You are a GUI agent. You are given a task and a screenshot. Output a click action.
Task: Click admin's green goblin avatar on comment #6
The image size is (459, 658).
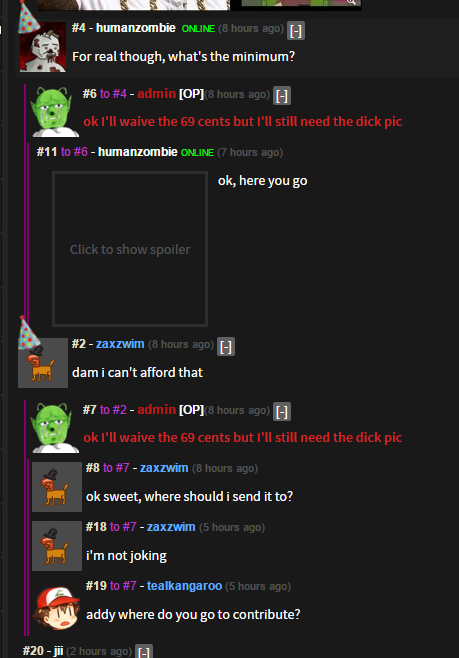56,112
